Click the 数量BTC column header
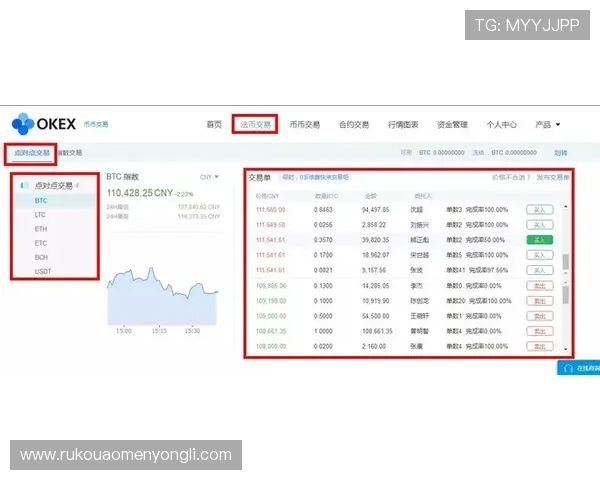 326,196
